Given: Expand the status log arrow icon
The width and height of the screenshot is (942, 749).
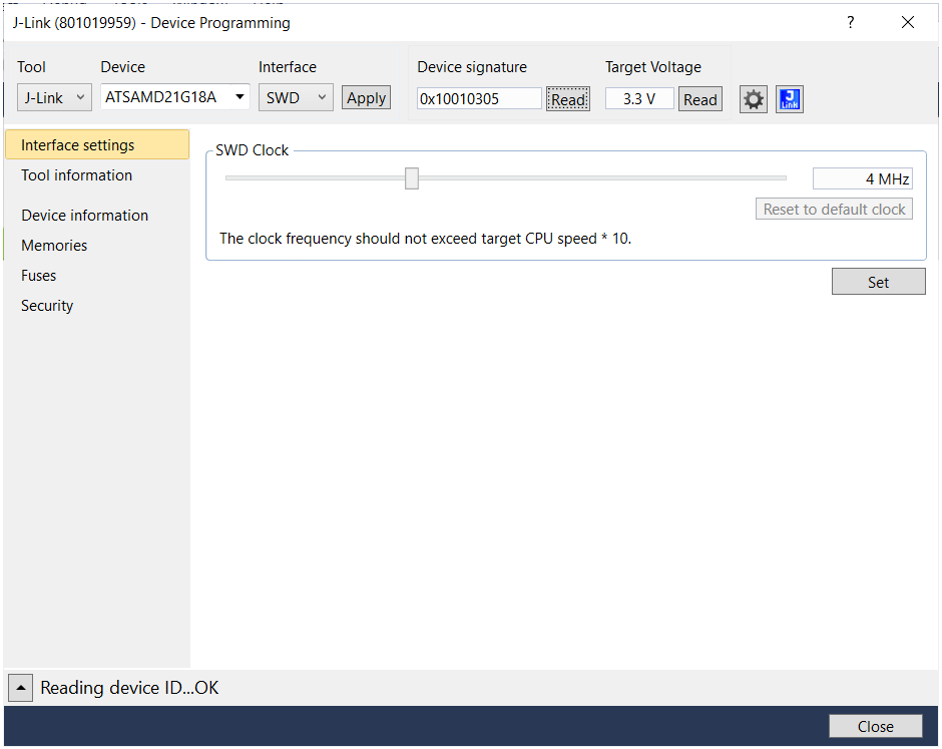Looking at the screenshot, I should (x=21, y=688).
